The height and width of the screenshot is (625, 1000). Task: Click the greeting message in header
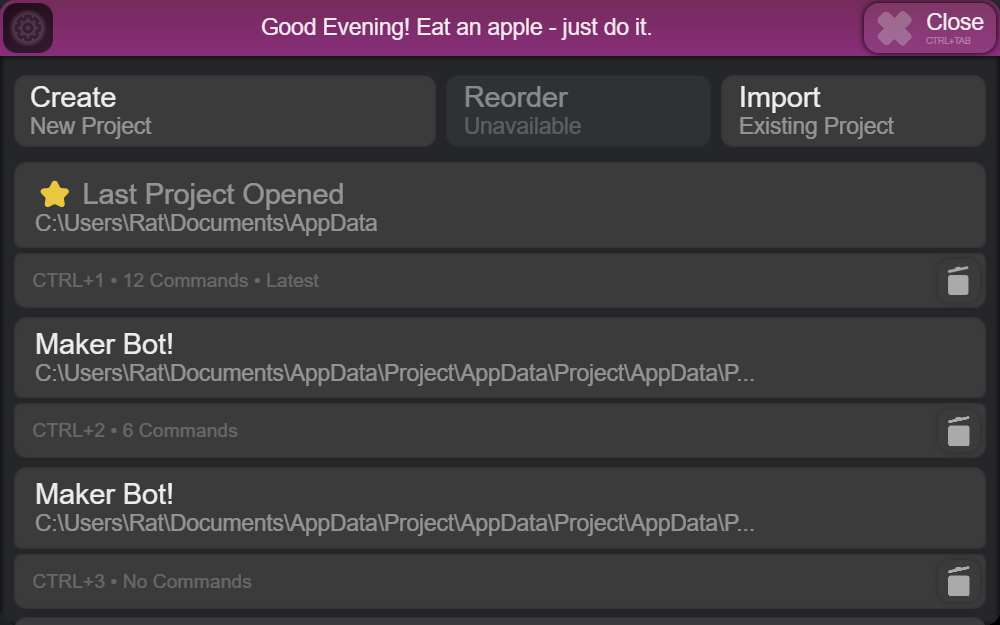[x=457, y=27]
